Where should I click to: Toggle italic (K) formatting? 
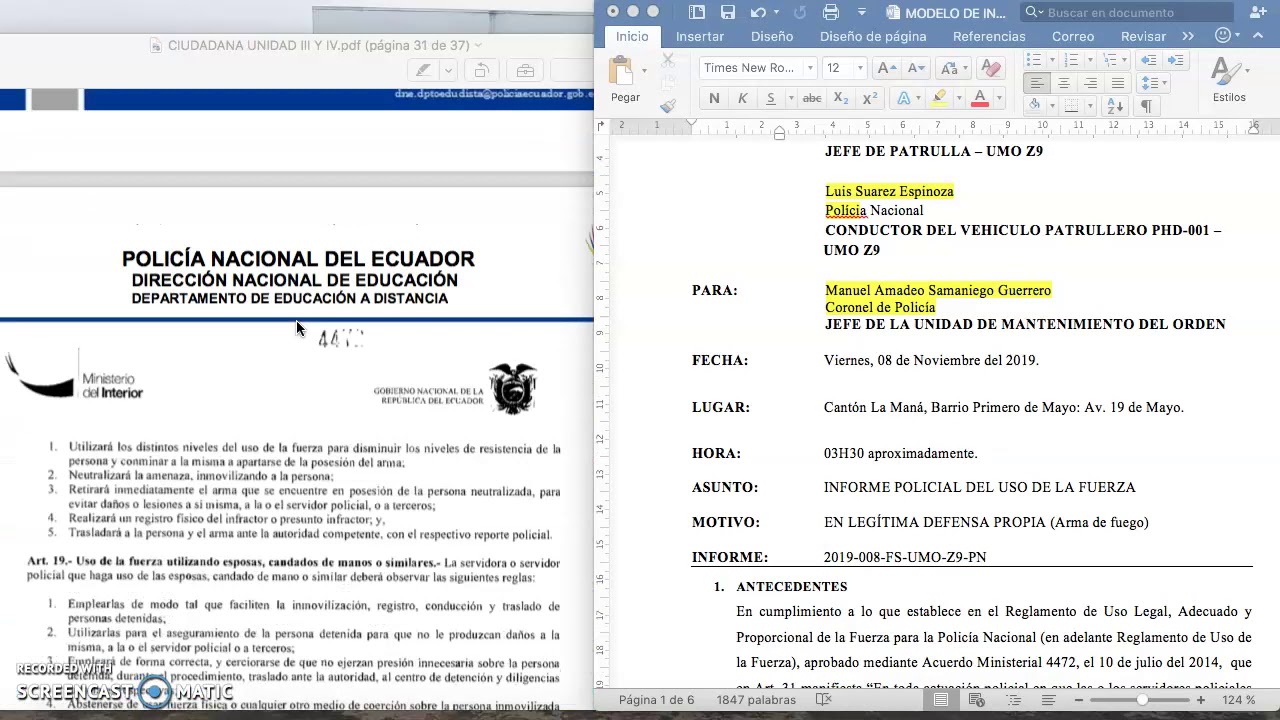(x=742, y=98)
